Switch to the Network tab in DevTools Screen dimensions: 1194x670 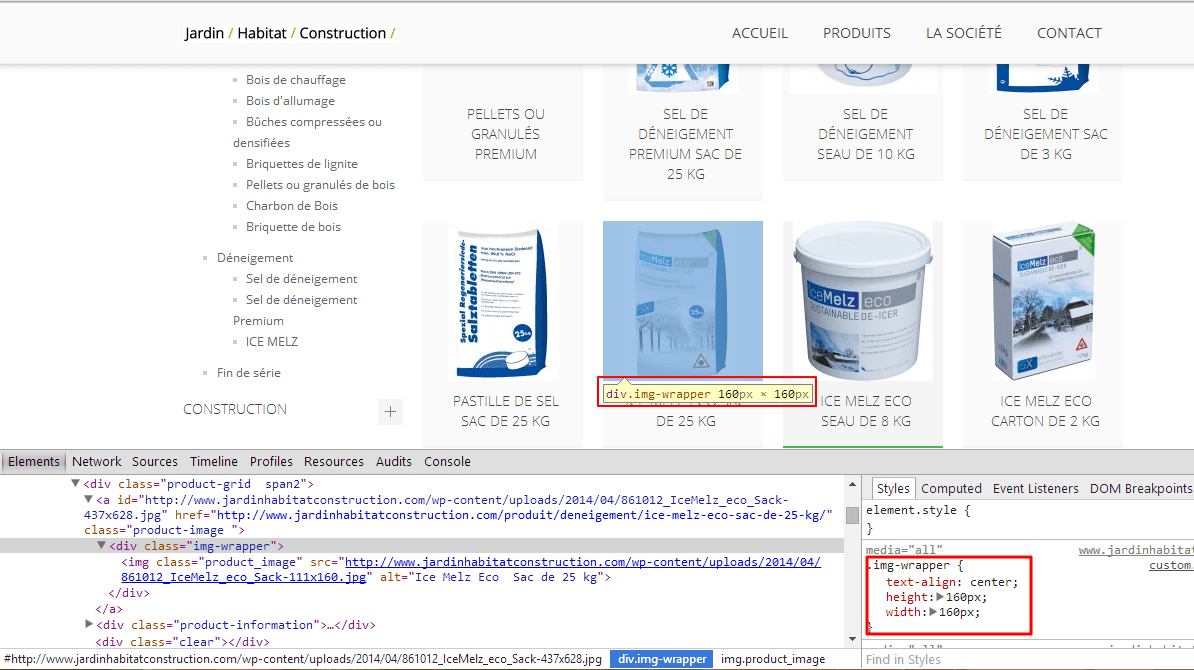(x=96, y=462)
